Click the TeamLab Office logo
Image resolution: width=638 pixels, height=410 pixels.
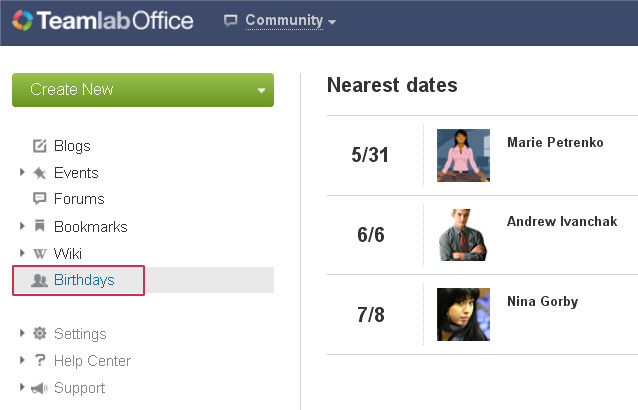click(103, 20)
